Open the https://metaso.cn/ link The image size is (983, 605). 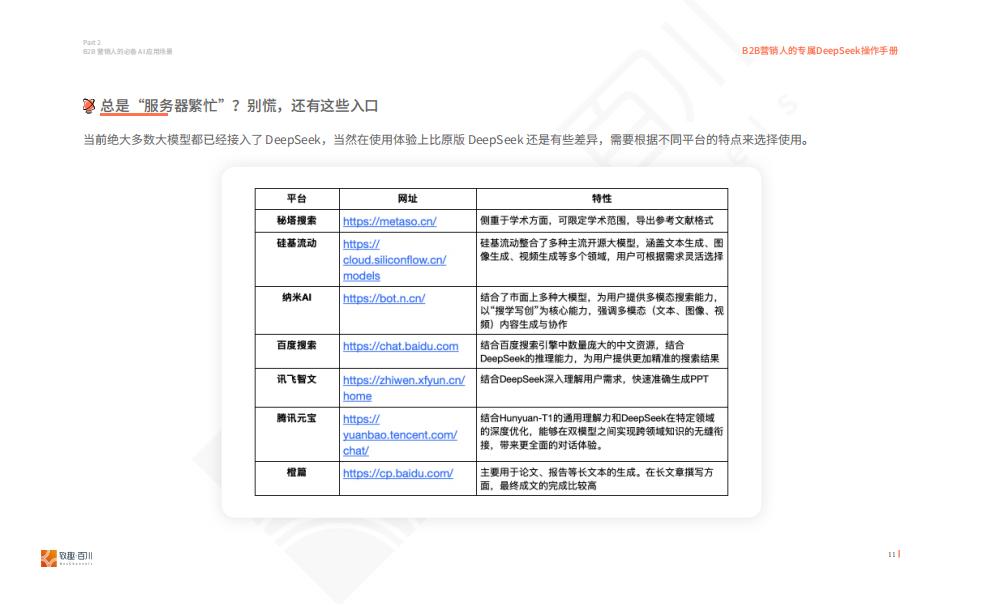(389, 221)
